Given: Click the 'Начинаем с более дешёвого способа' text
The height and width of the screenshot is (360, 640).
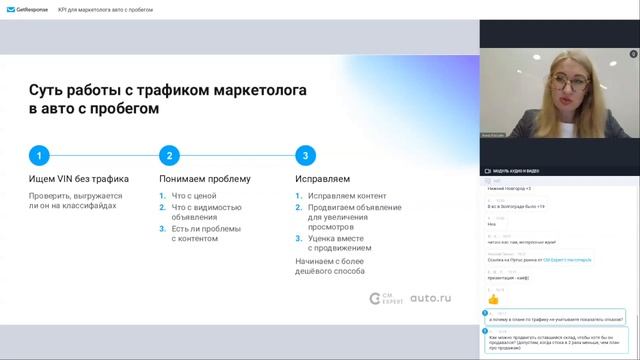Looking at the screenshot, I should (330, 266).
